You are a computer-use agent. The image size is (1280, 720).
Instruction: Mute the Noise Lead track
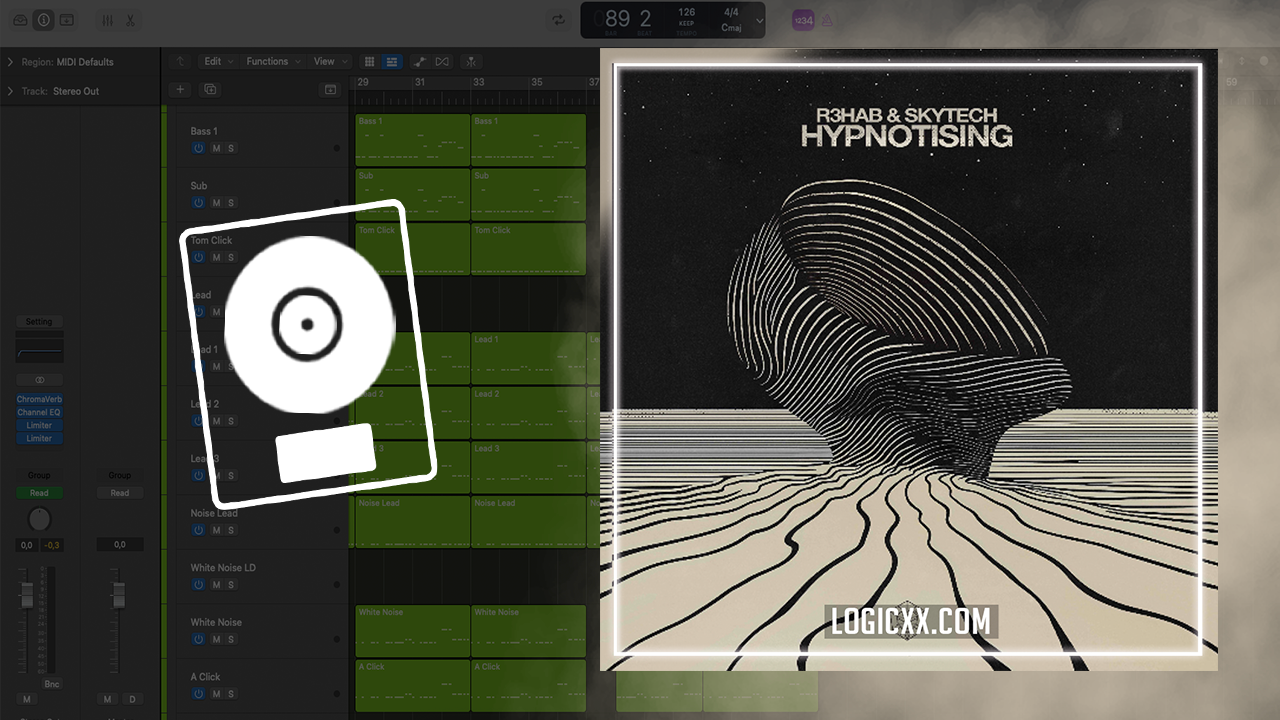[215, 530]
